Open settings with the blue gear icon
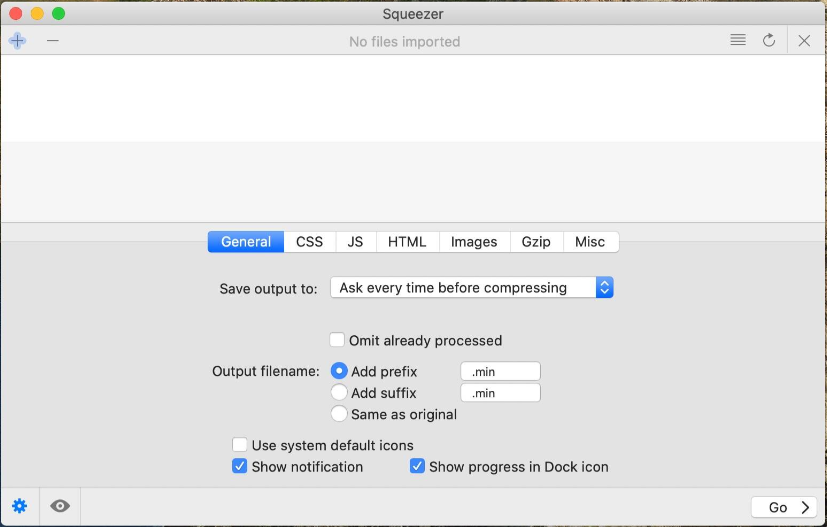The width and height of the screenshot is (827, 527). click(20, 506)
